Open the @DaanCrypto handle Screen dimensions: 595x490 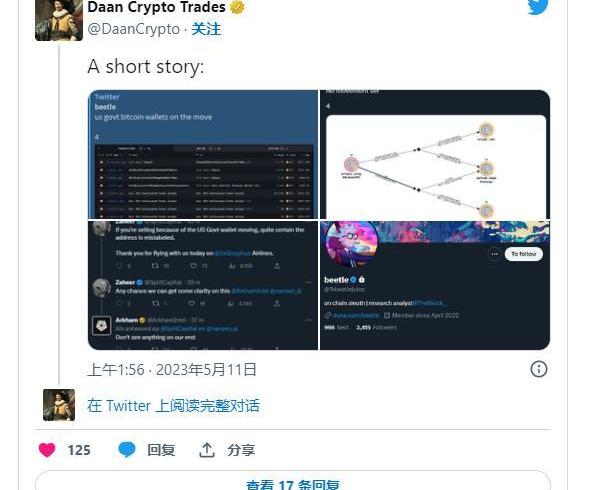tap(134, 29)
